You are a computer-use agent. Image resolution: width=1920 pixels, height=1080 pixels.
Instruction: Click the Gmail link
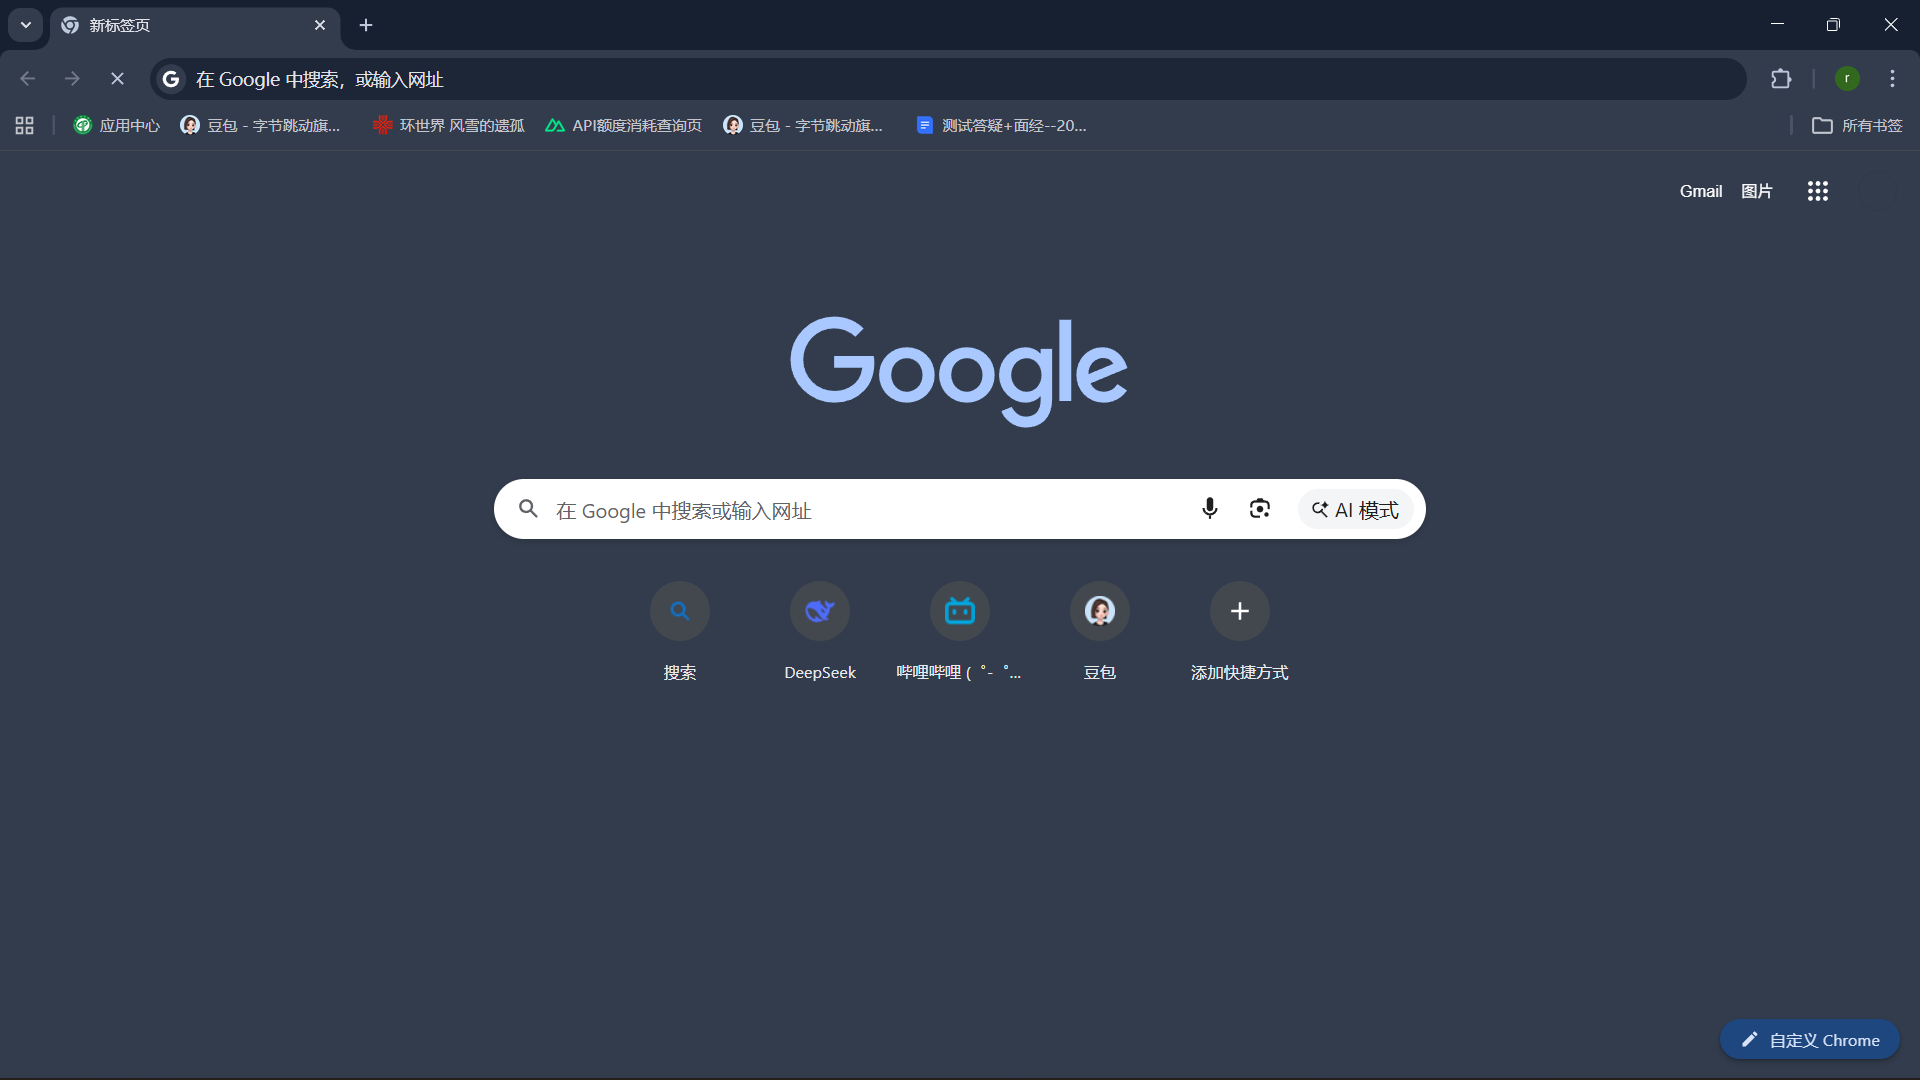point(1700,191)
